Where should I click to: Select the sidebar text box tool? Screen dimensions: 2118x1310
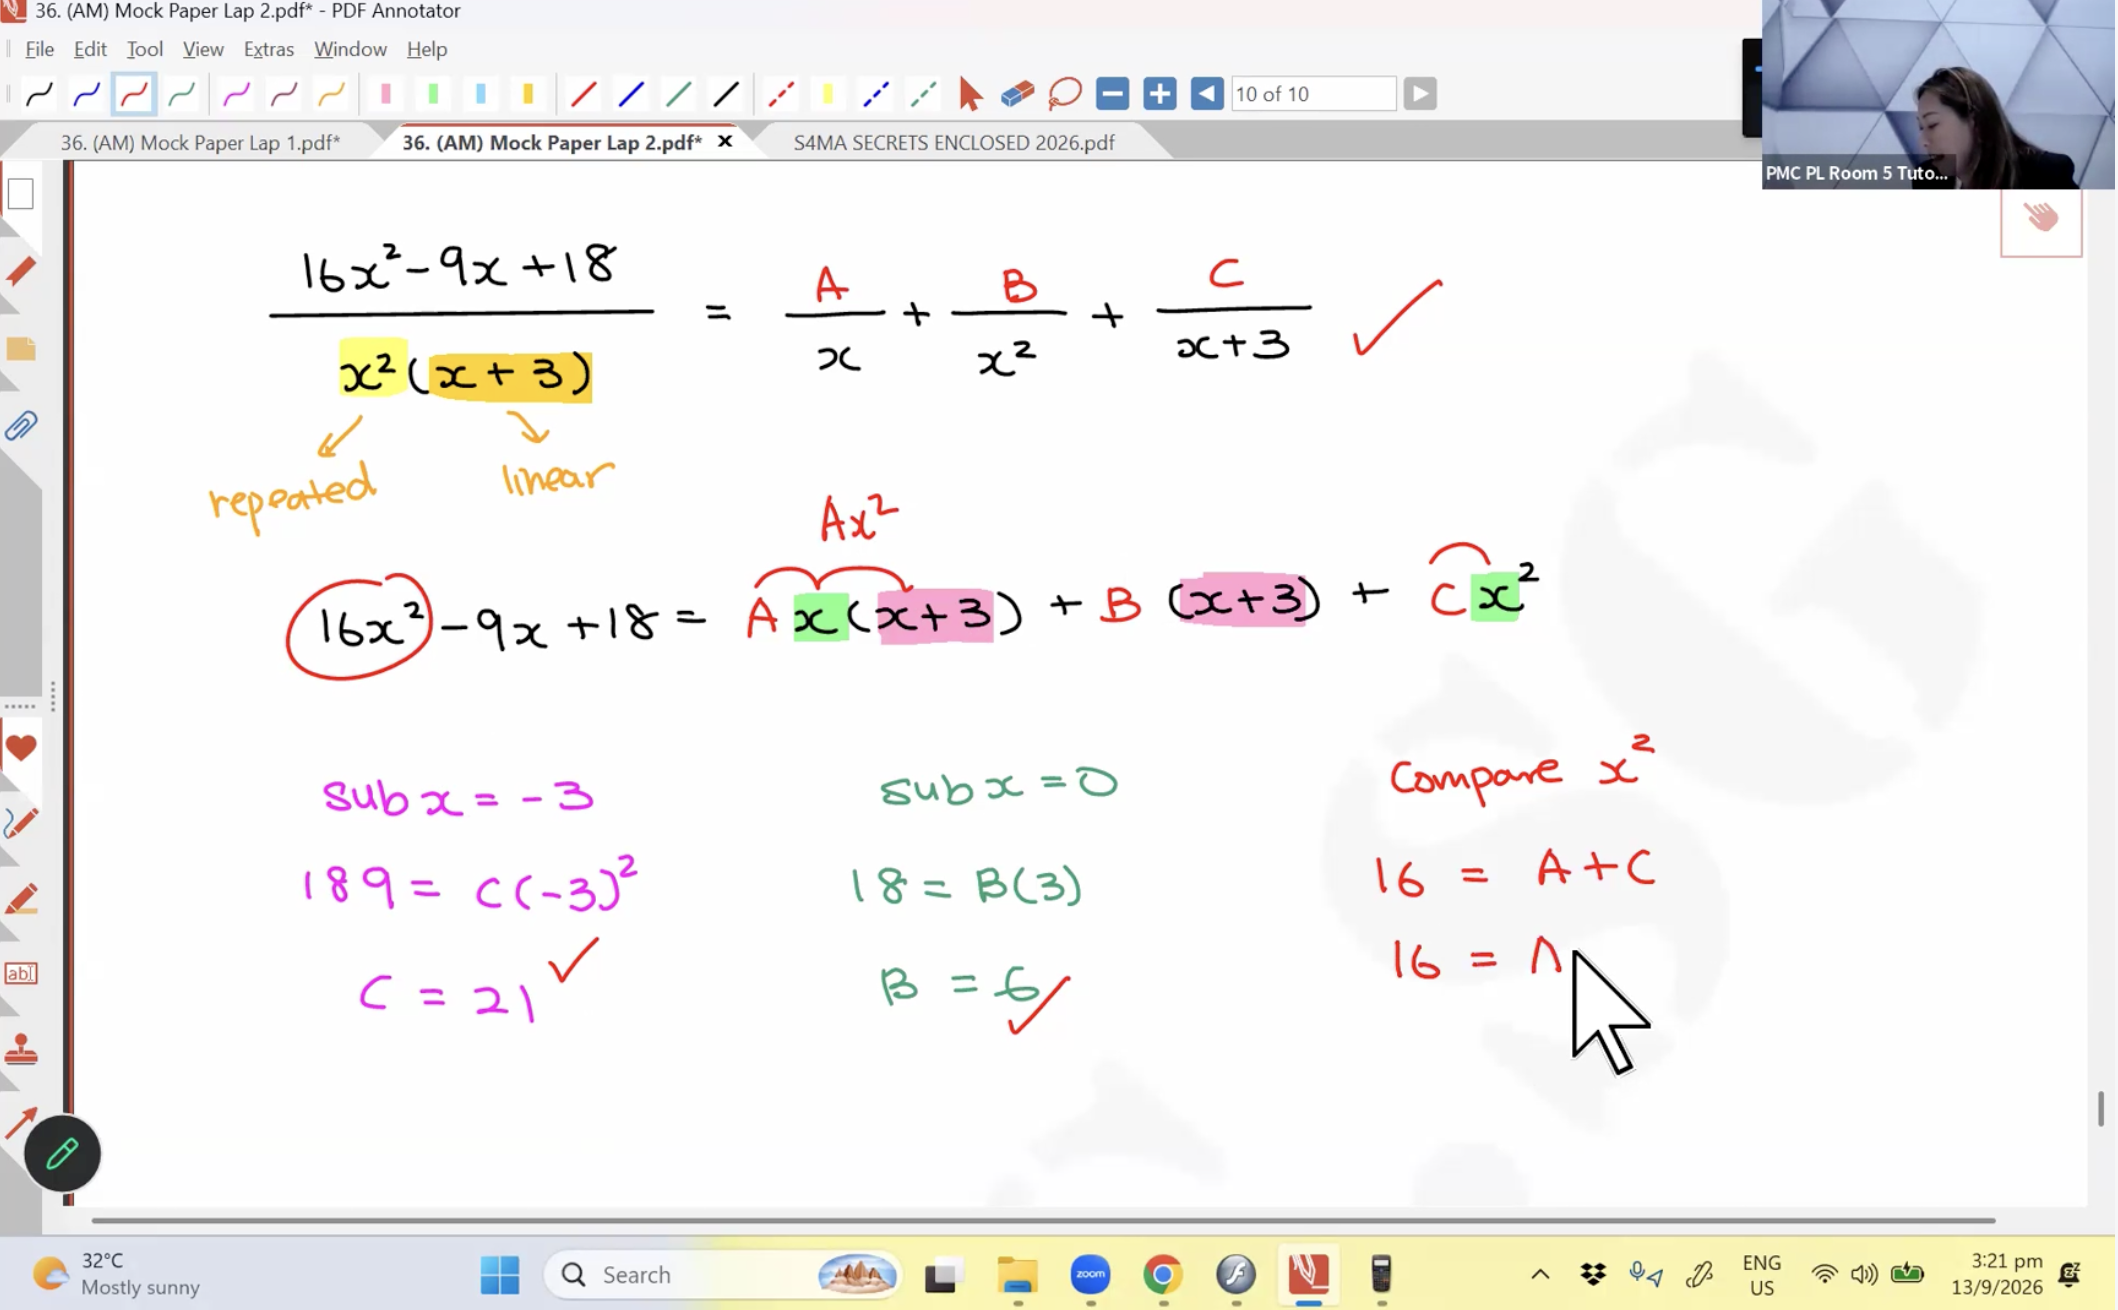(x=21, y=973)
